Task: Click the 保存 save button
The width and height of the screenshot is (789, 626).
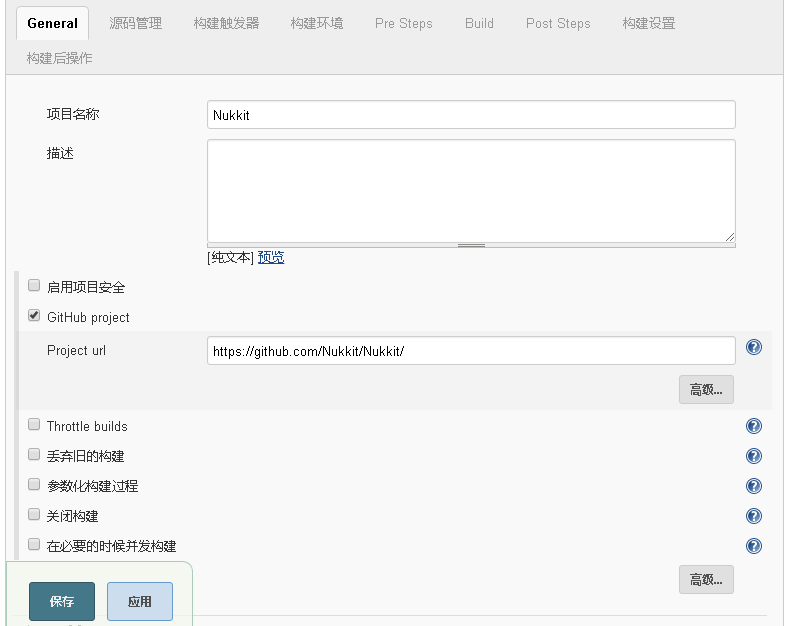Action: coord(62,601)
